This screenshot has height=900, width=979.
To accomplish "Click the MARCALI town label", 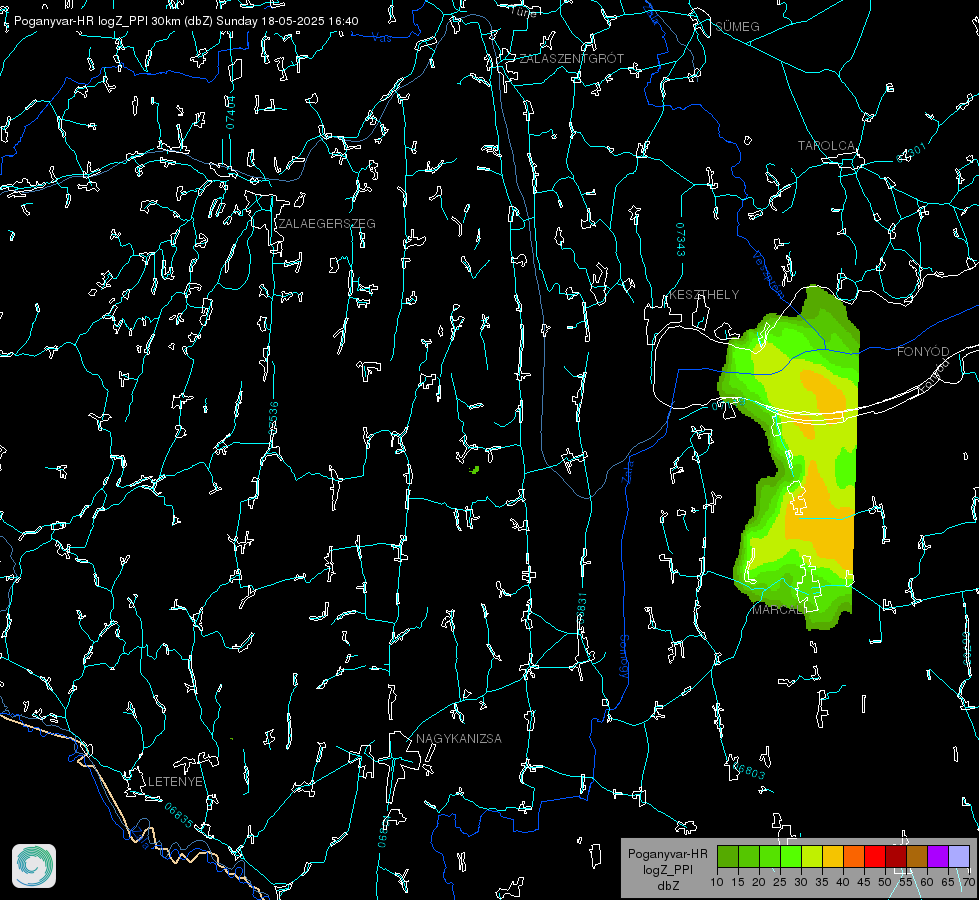I will (x=778, y=610).
